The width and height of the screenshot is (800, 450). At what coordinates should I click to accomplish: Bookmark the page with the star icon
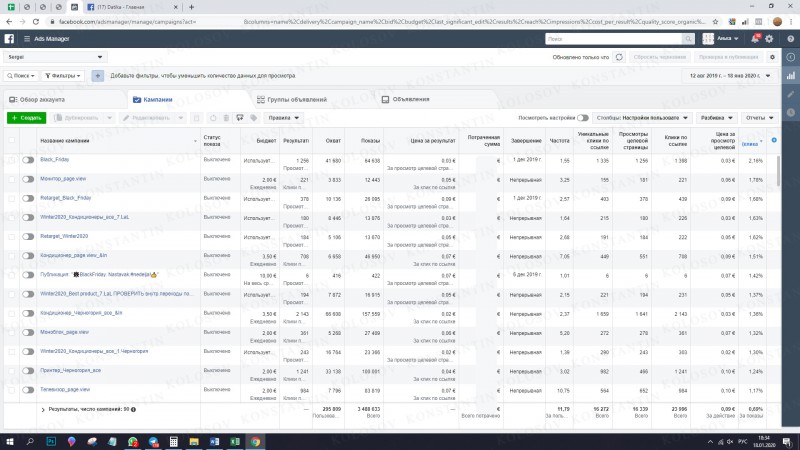pos(715,22)
